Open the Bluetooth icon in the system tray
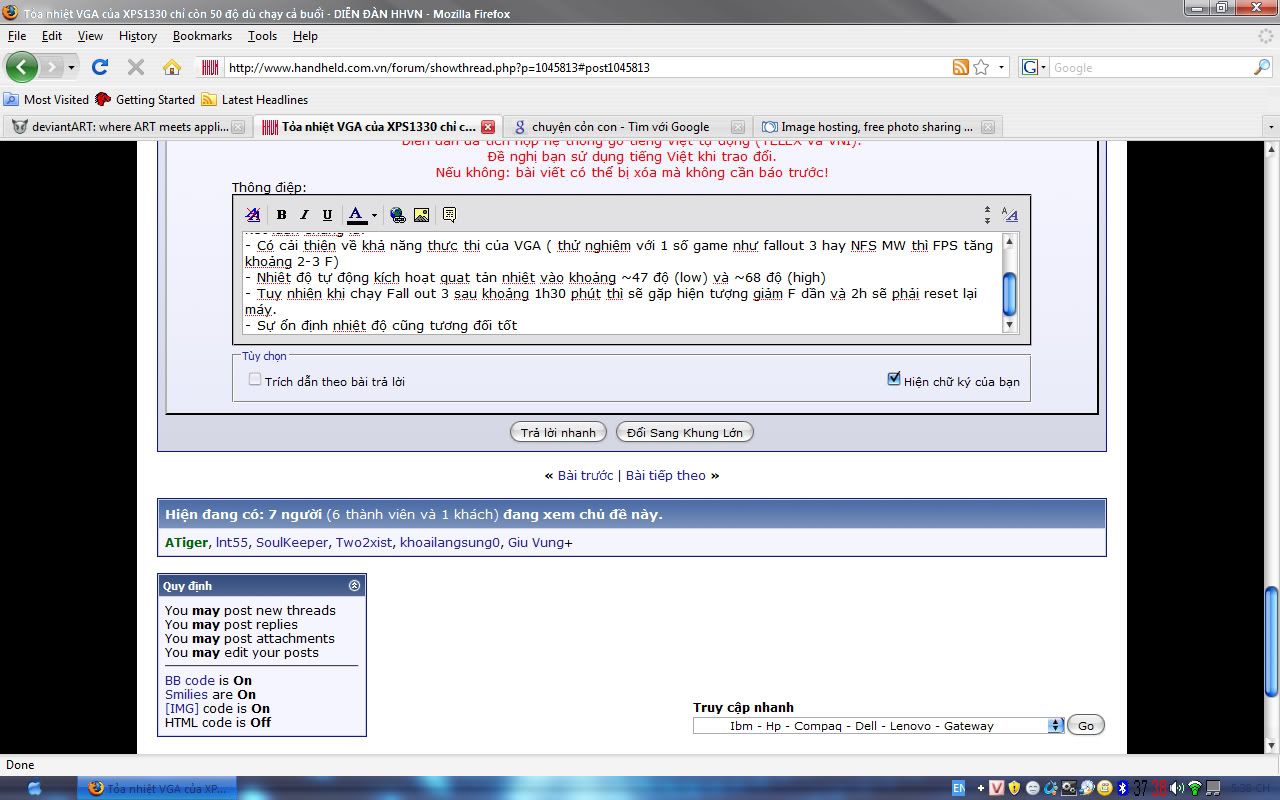 coord(1123,786)
